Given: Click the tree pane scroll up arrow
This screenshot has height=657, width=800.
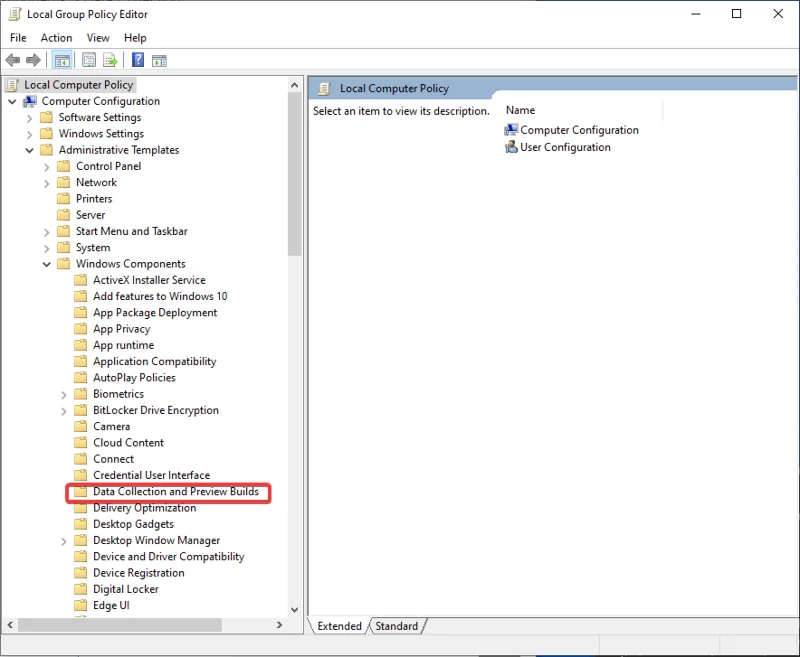Looking at the screenshot, I should 294,85.
